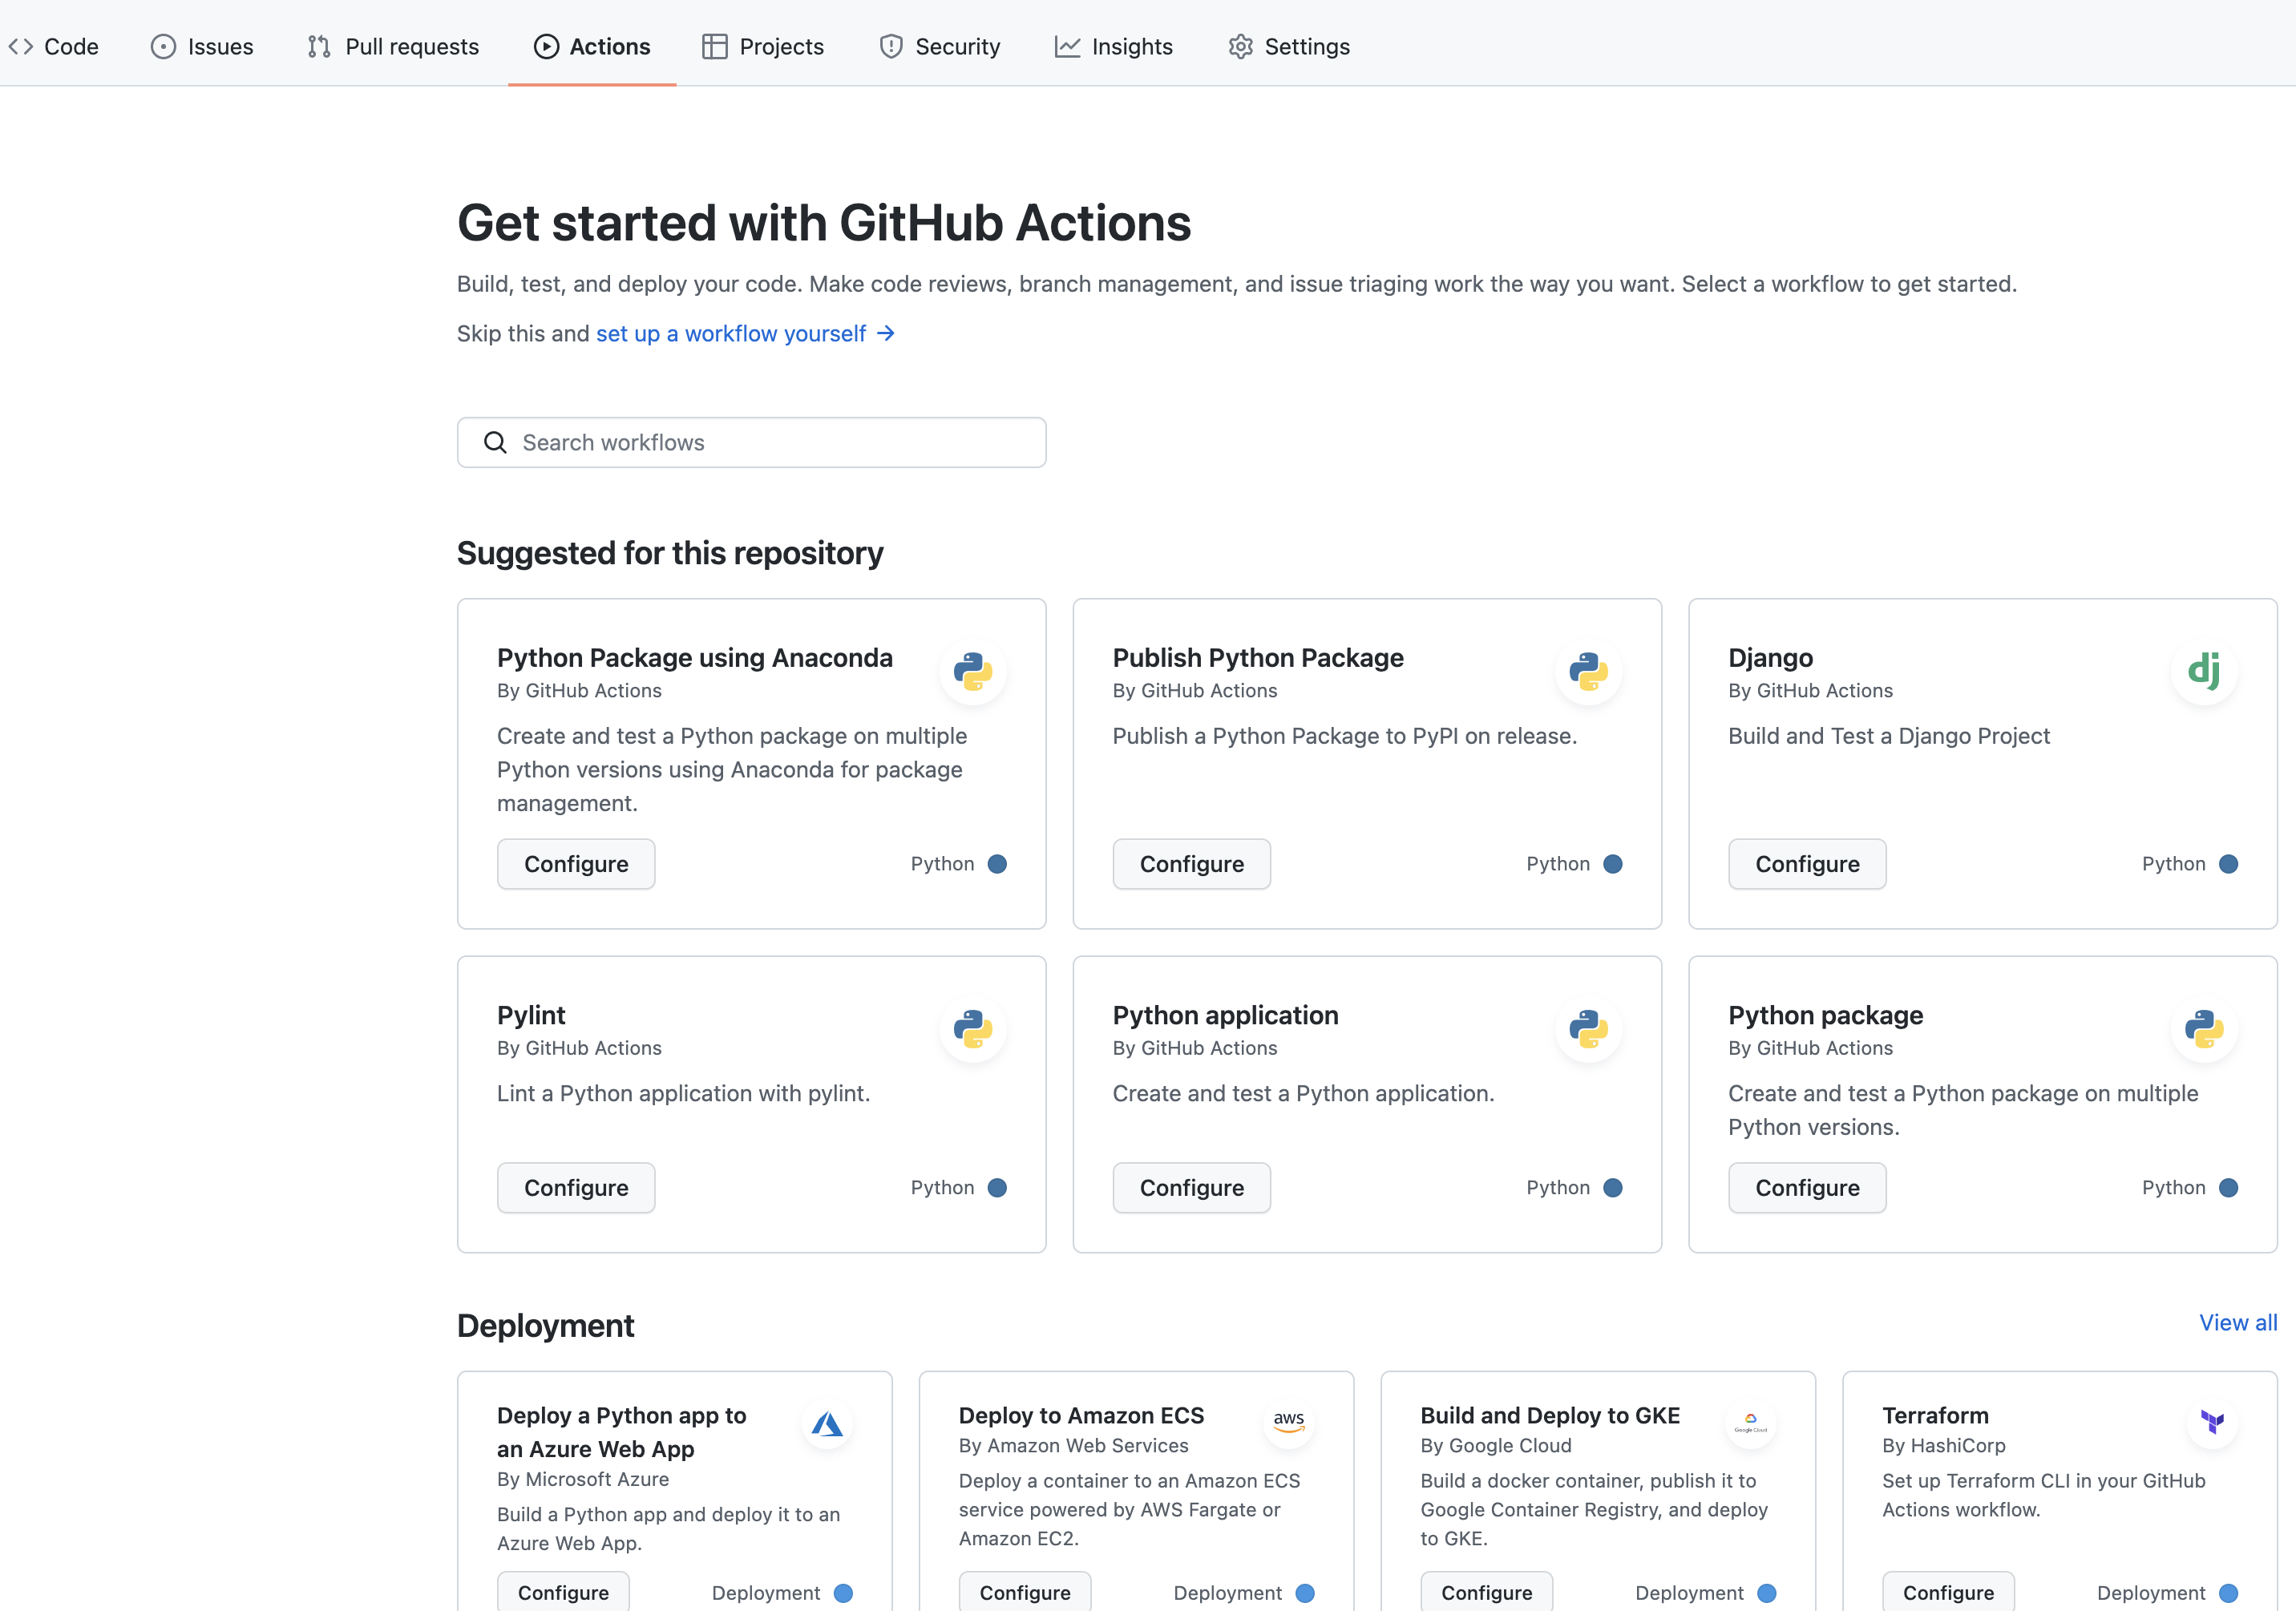Click the Terraform logo icon
2296x1611 pixels.
pos(2212,1421)
